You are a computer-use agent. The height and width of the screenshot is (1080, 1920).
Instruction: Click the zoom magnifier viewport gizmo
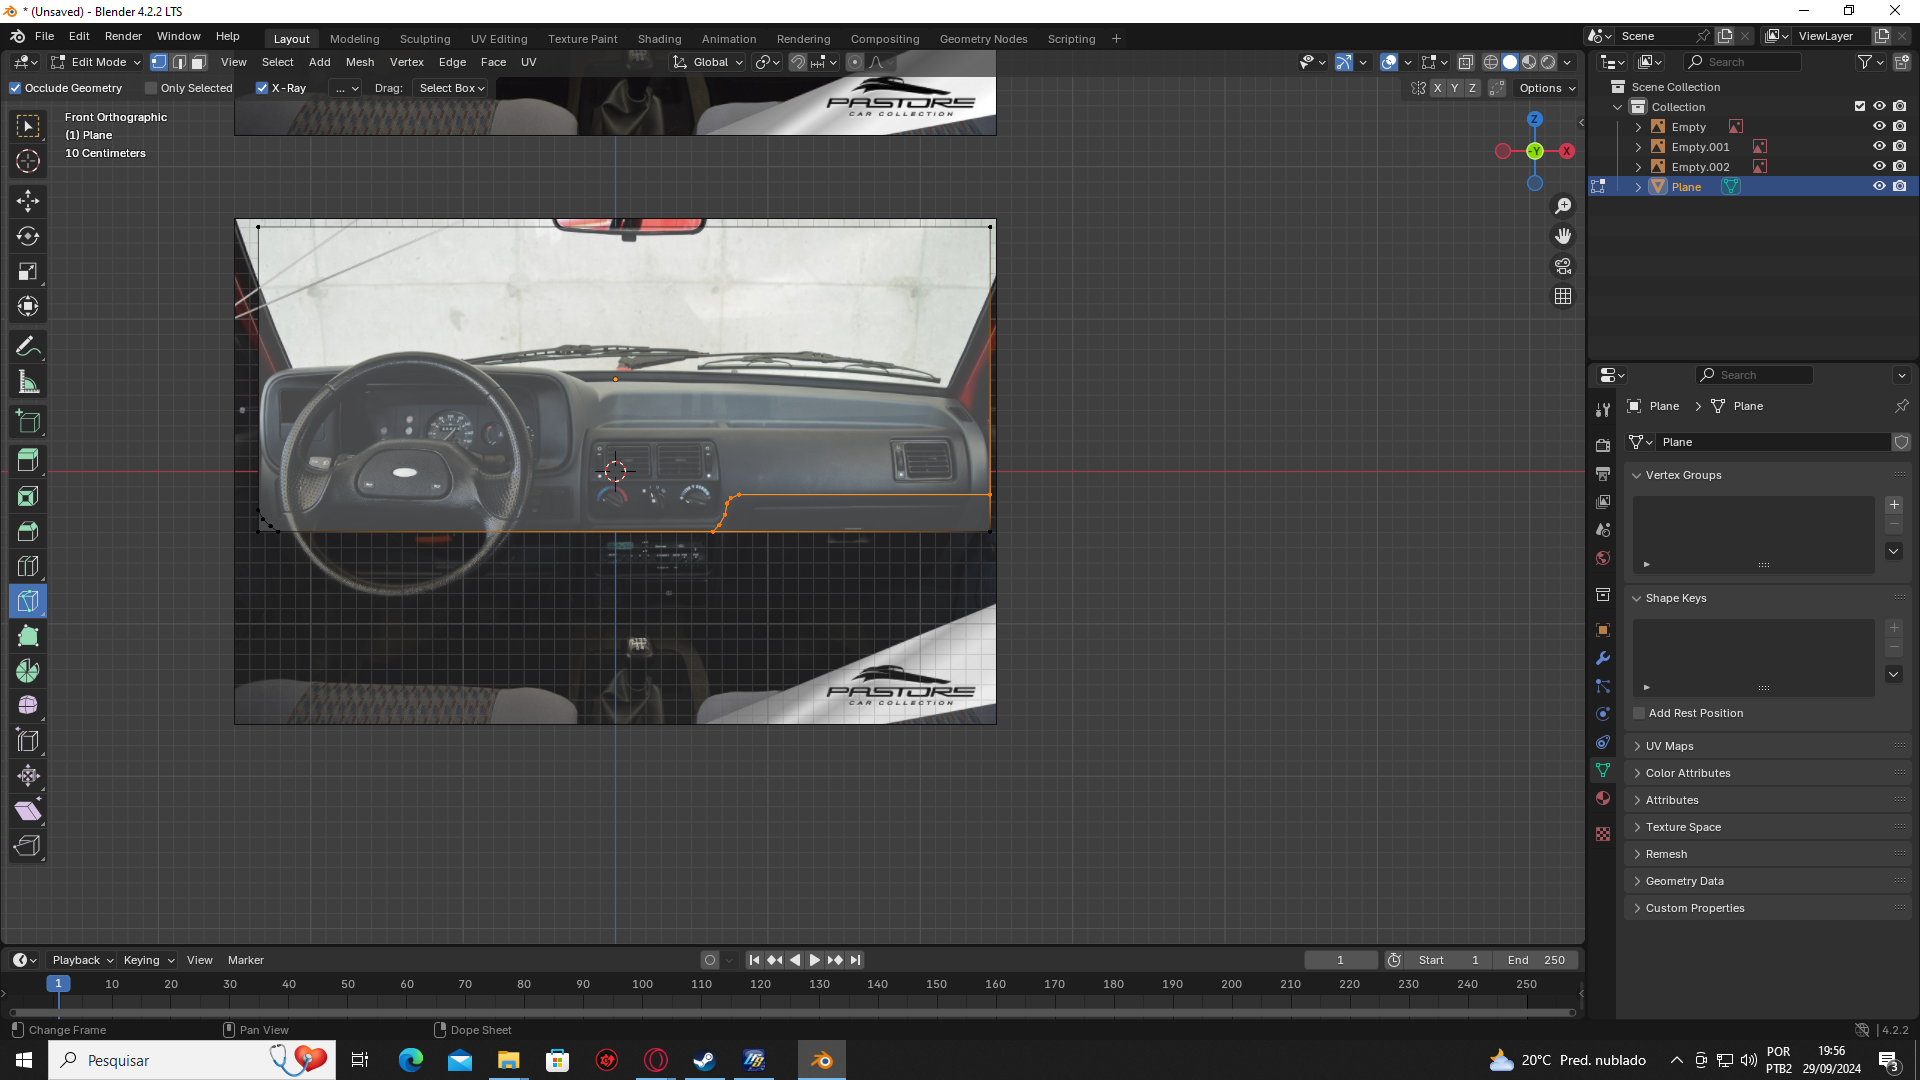click(x=1563, y=206)
